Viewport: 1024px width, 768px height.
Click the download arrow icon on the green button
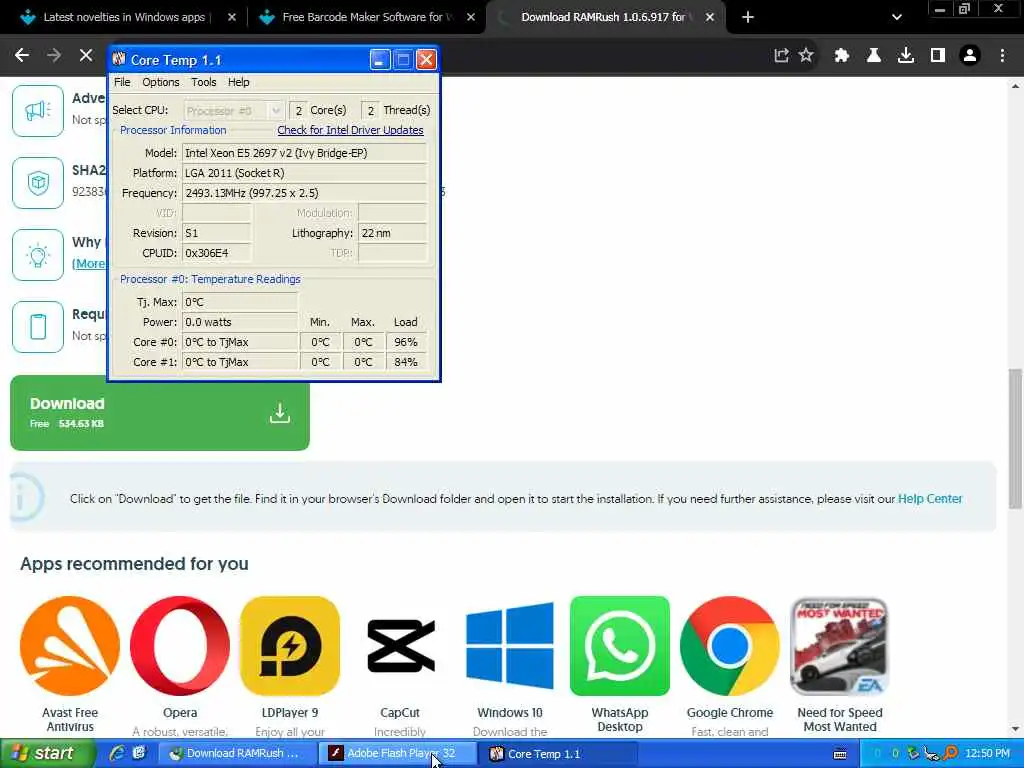pyautogui.click(x=280, y=413)
